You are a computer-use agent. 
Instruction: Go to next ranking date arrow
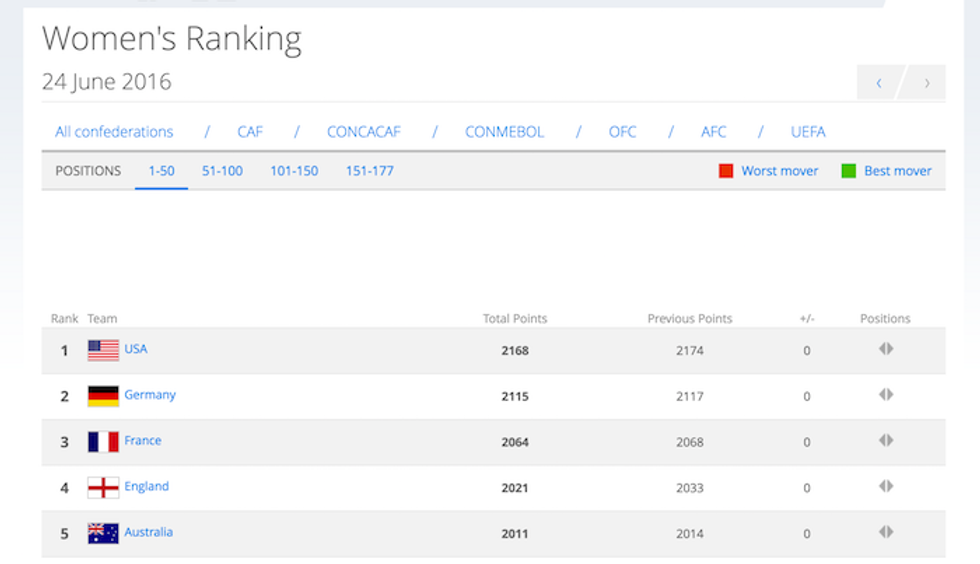coord(926,83)
